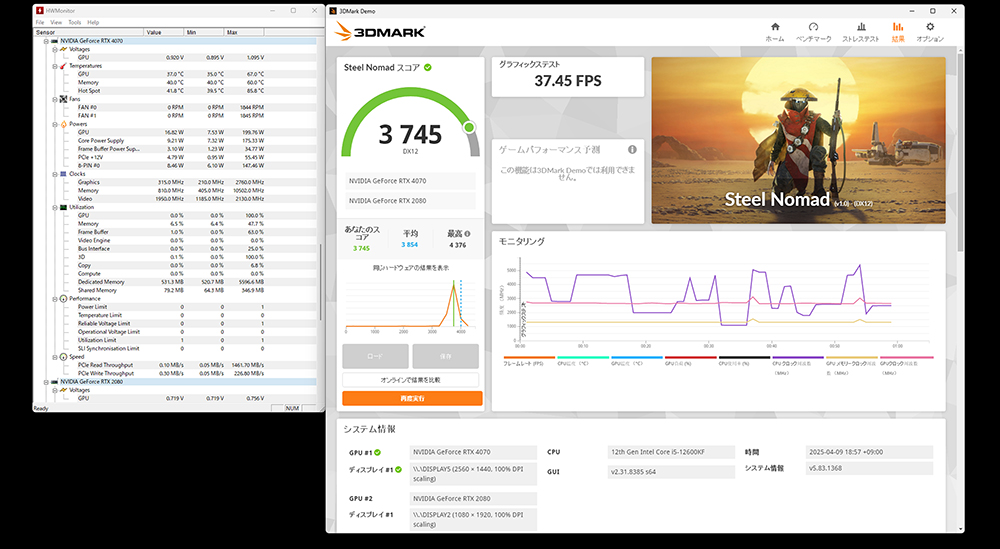The height and width of the screenshot is (549, 1000).
Task: Click the Powers flame icon
Action: (63, 124)
